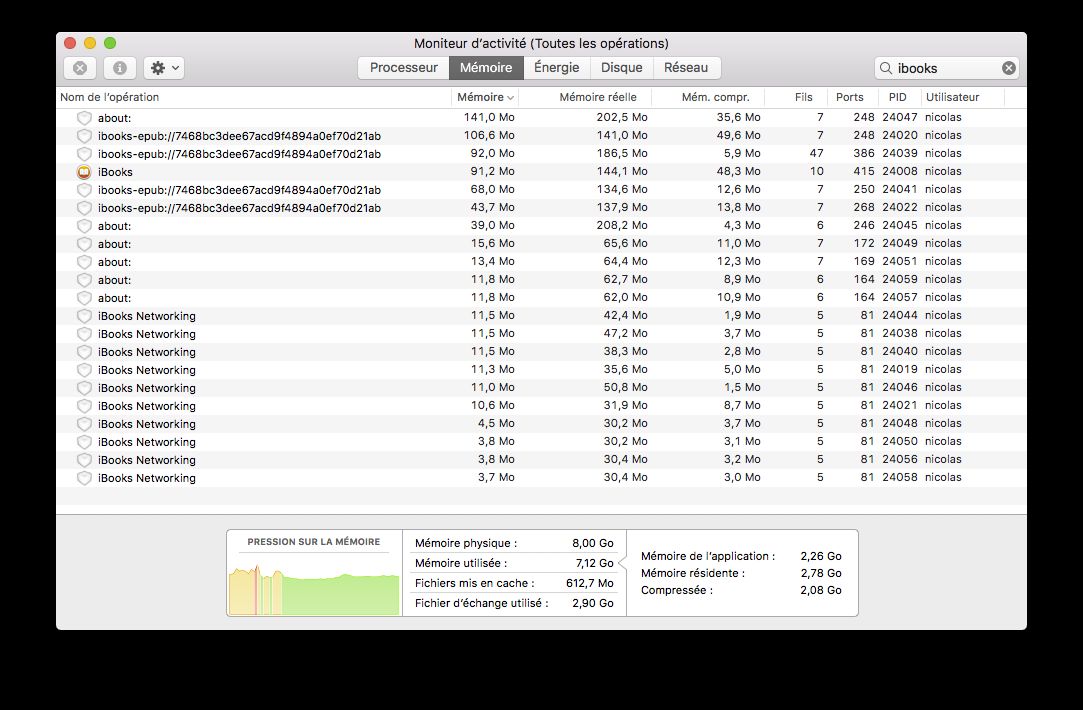Click the shield icon of process 24049
Image resolution: width=1083 pixels, height=710 pixels.
tap(84, 243)
